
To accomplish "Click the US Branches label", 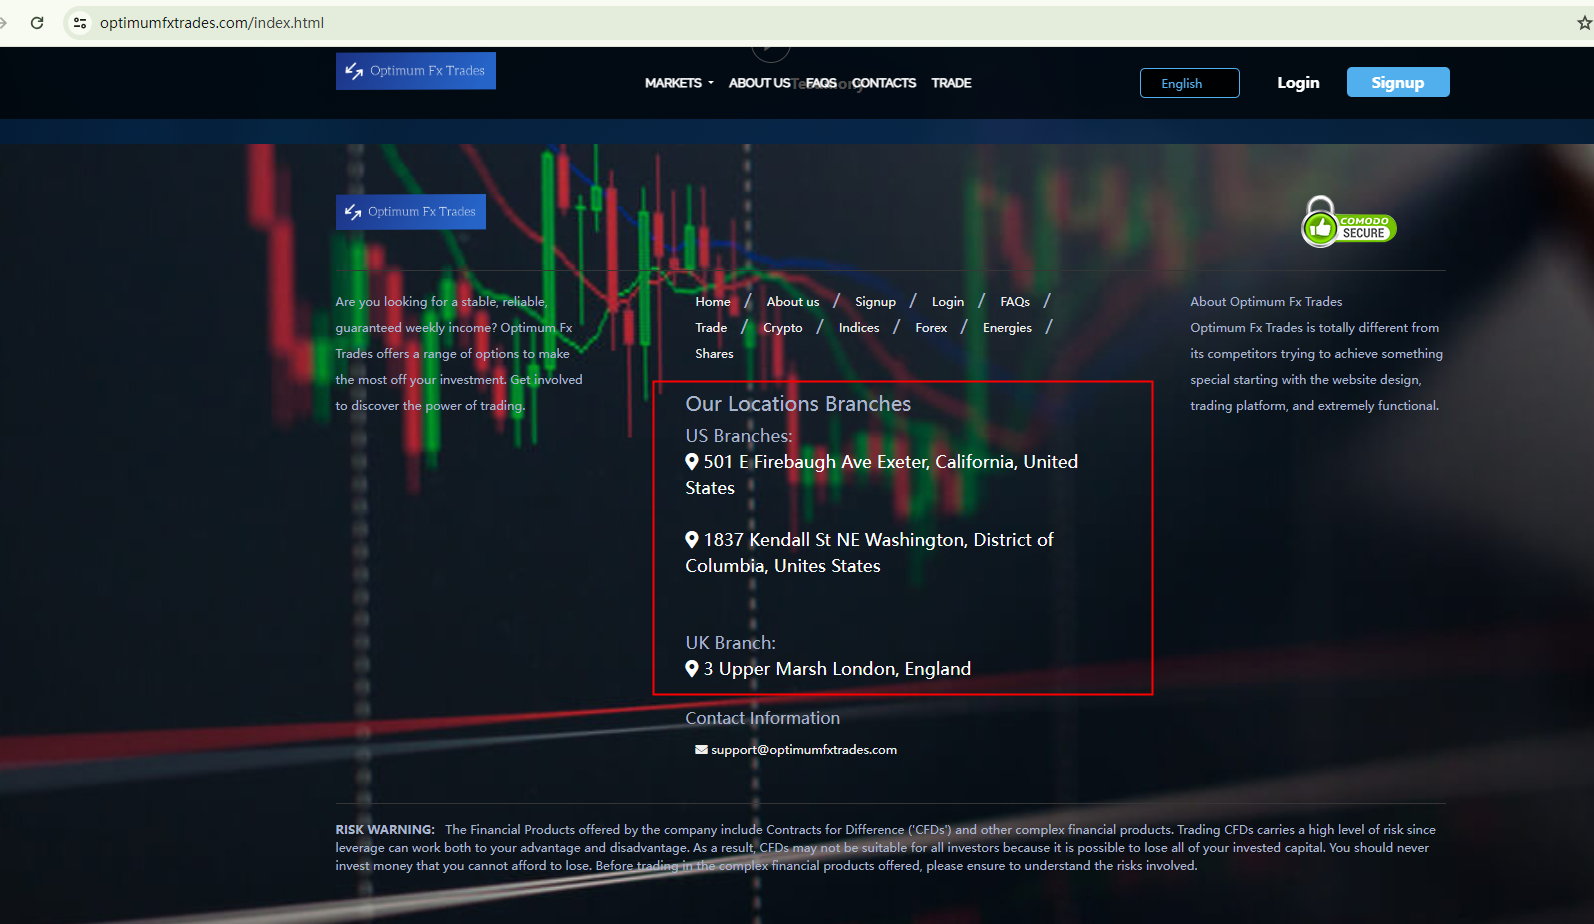I will click(739, 436).
